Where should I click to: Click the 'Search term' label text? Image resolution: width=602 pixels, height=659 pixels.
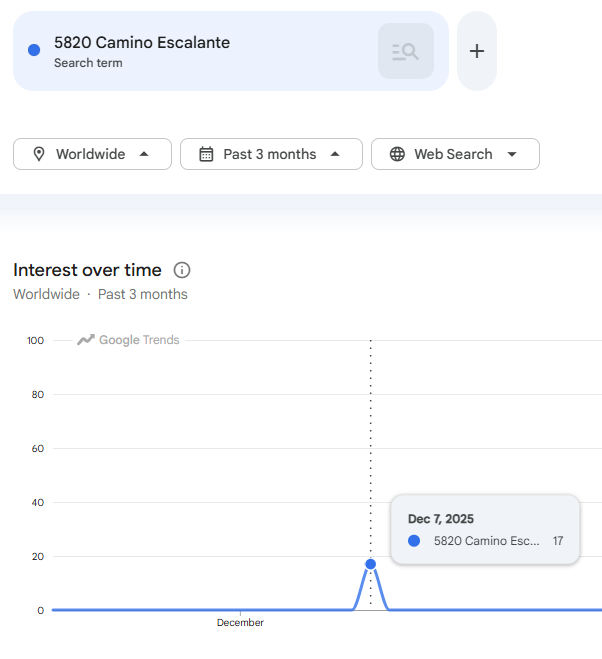tap(88, 63)
